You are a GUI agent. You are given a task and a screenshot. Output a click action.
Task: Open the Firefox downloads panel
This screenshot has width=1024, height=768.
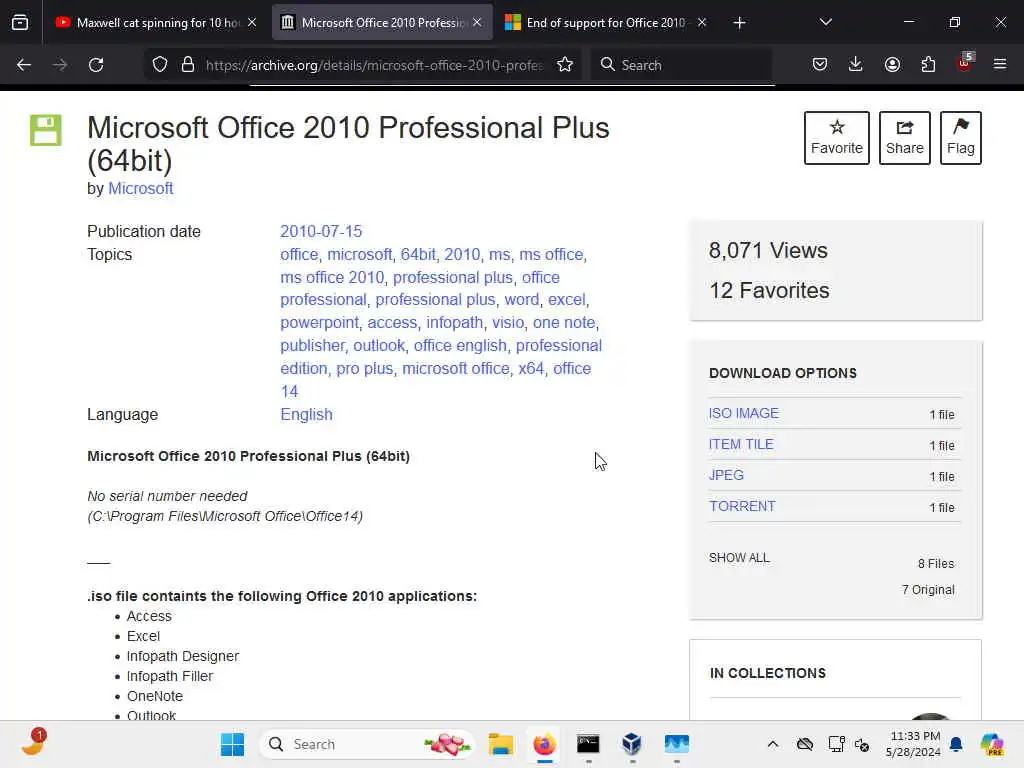tap(856, 65)
